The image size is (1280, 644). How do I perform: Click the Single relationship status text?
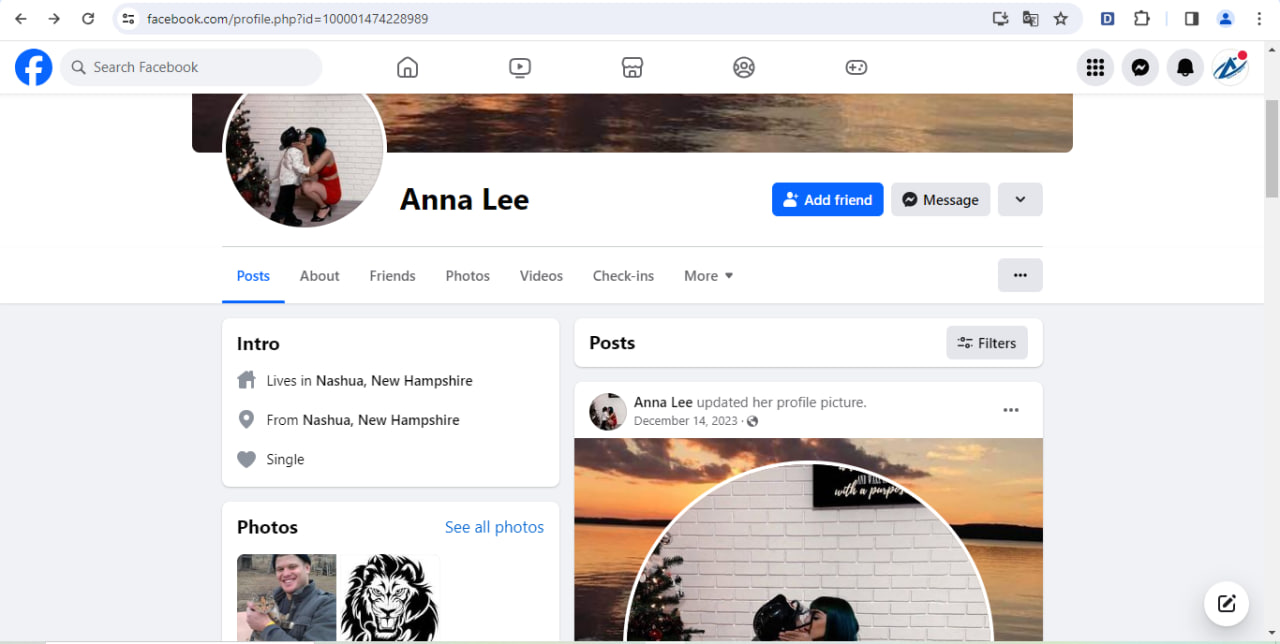pyautogui.click(x=285, y=459)
